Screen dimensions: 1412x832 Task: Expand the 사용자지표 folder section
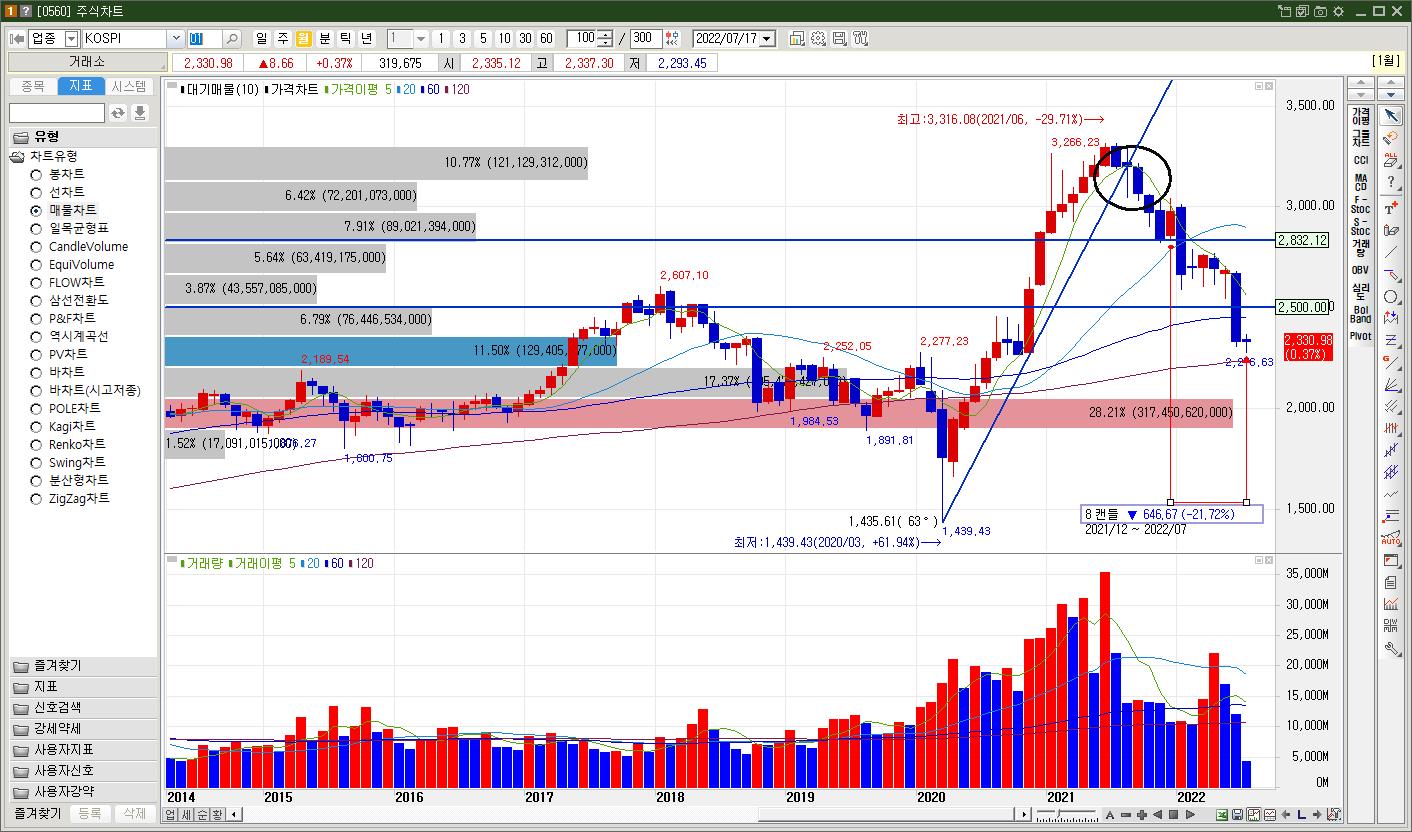(82, 750)
